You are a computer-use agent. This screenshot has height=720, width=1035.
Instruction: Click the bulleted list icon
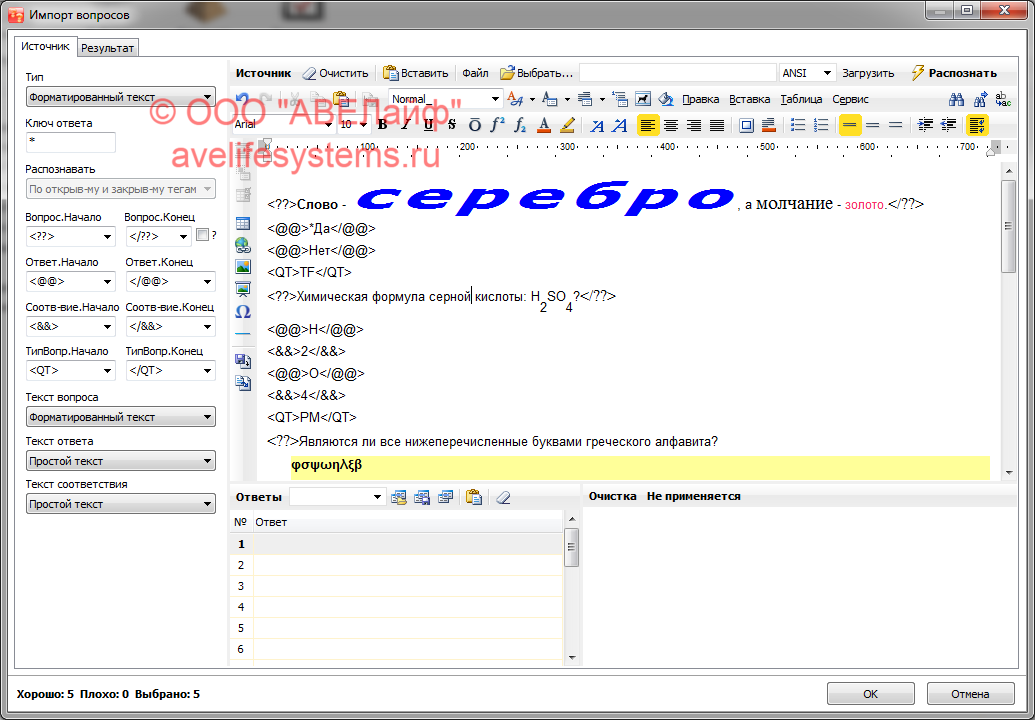click(798, 125)
